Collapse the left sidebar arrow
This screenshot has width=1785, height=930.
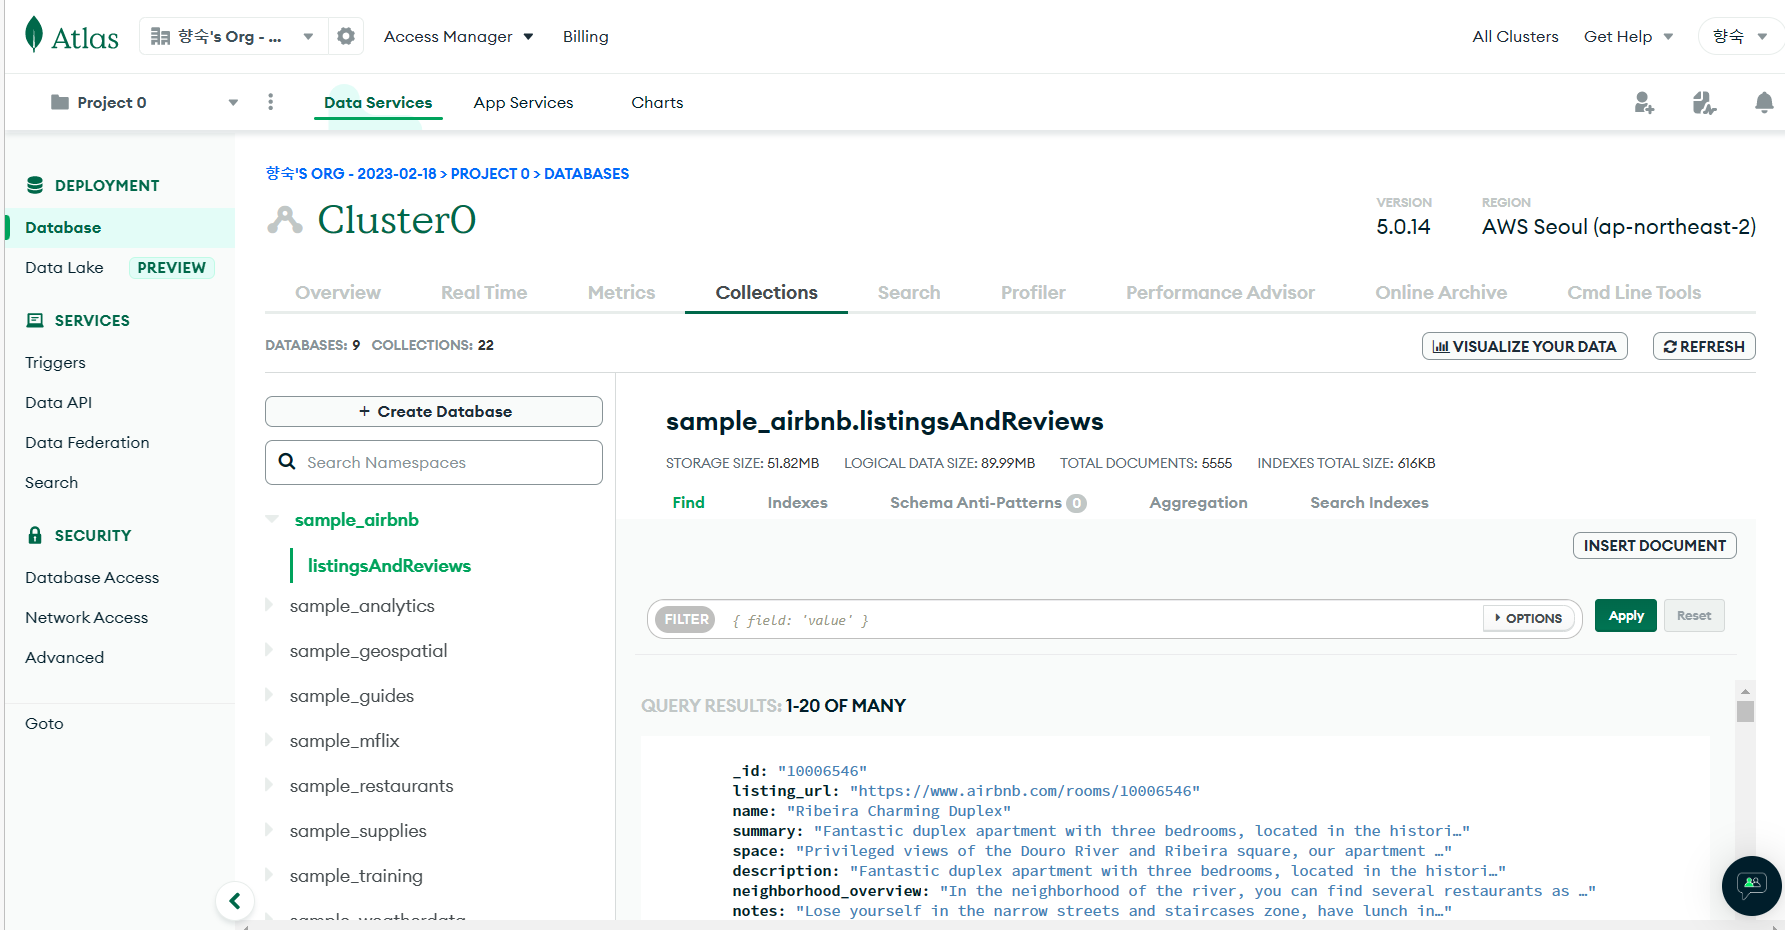coord(235,901)
